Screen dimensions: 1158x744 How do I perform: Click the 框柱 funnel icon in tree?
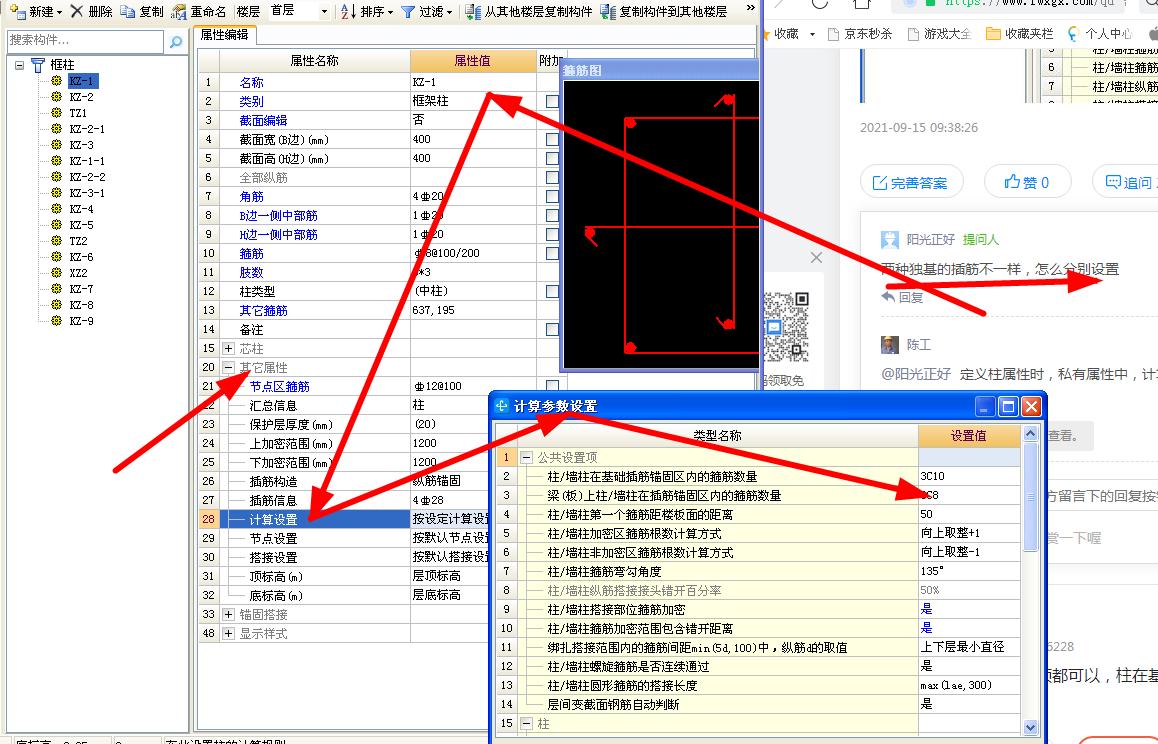38,65
